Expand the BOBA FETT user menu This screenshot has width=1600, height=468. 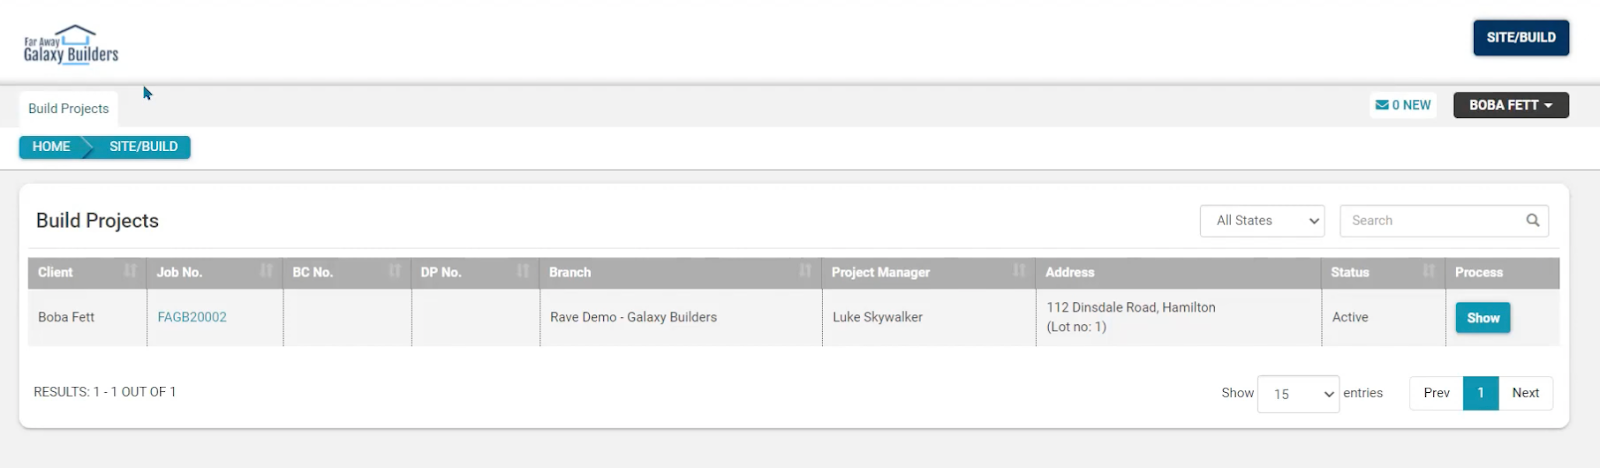1510,105
